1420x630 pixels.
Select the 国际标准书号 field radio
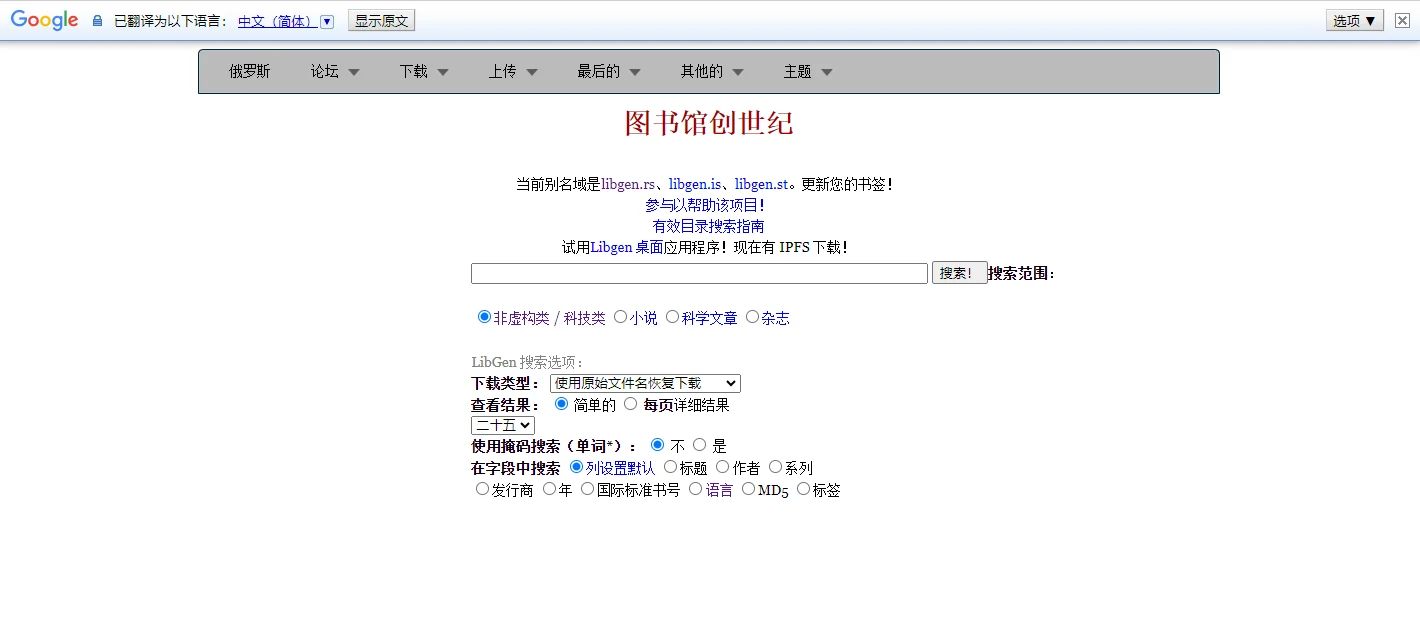[587, 489]
